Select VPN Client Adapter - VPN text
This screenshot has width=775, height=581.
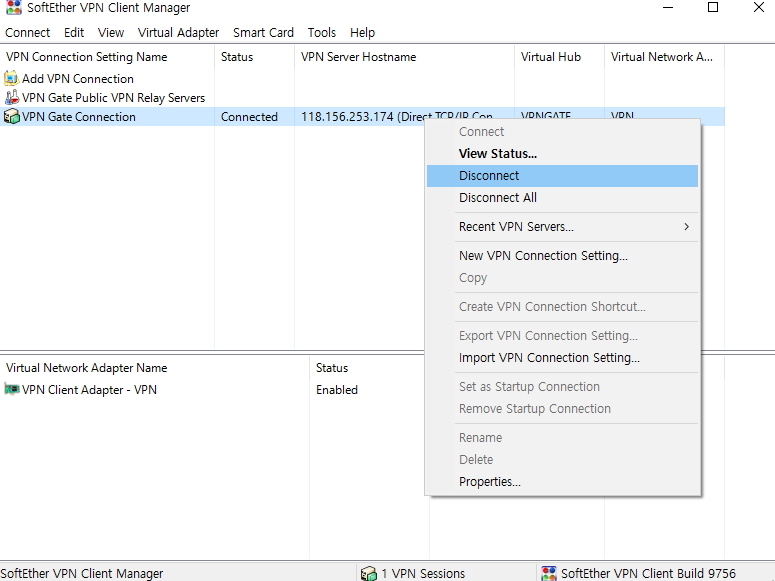coord(89,390)
